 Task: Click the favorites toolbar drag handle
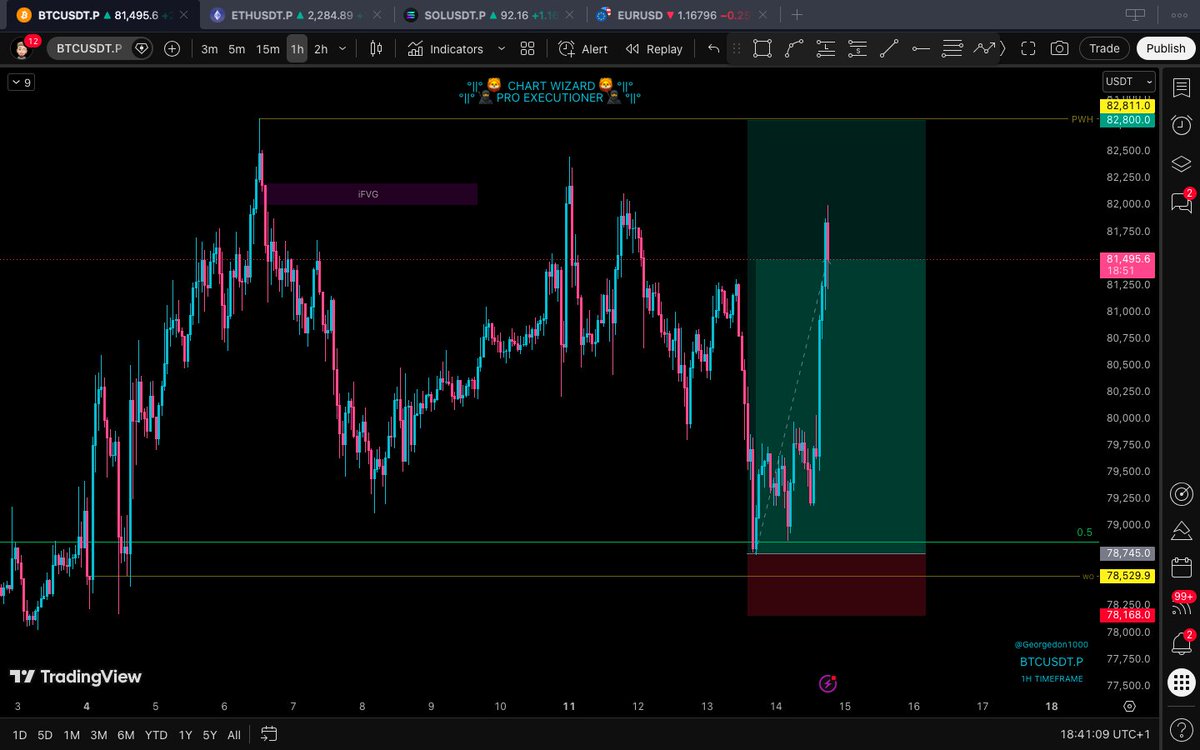pyautogui.click(x=737, y=48)
